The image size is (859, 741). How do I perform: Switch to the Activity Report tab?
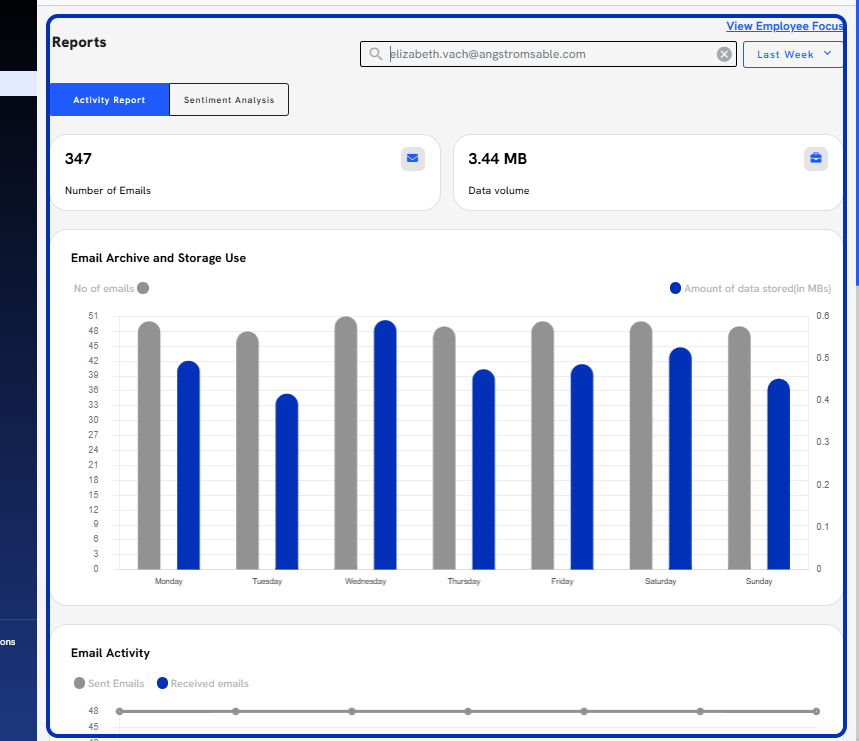tap(110, 100)
